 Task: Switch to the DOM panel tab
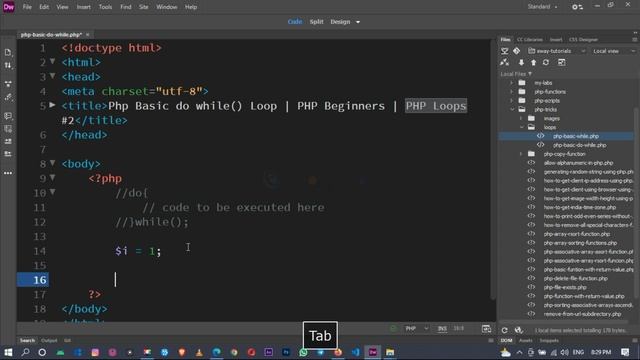[x=506, y=340]
